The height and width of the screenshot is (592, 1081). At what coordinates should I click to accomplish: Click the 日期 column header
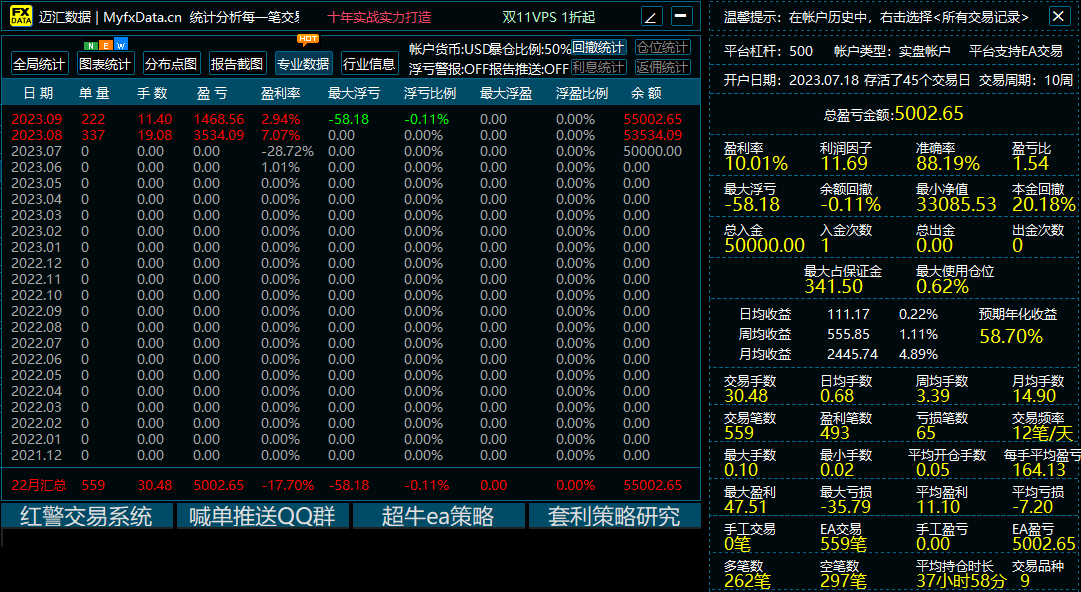coord(38,93)
